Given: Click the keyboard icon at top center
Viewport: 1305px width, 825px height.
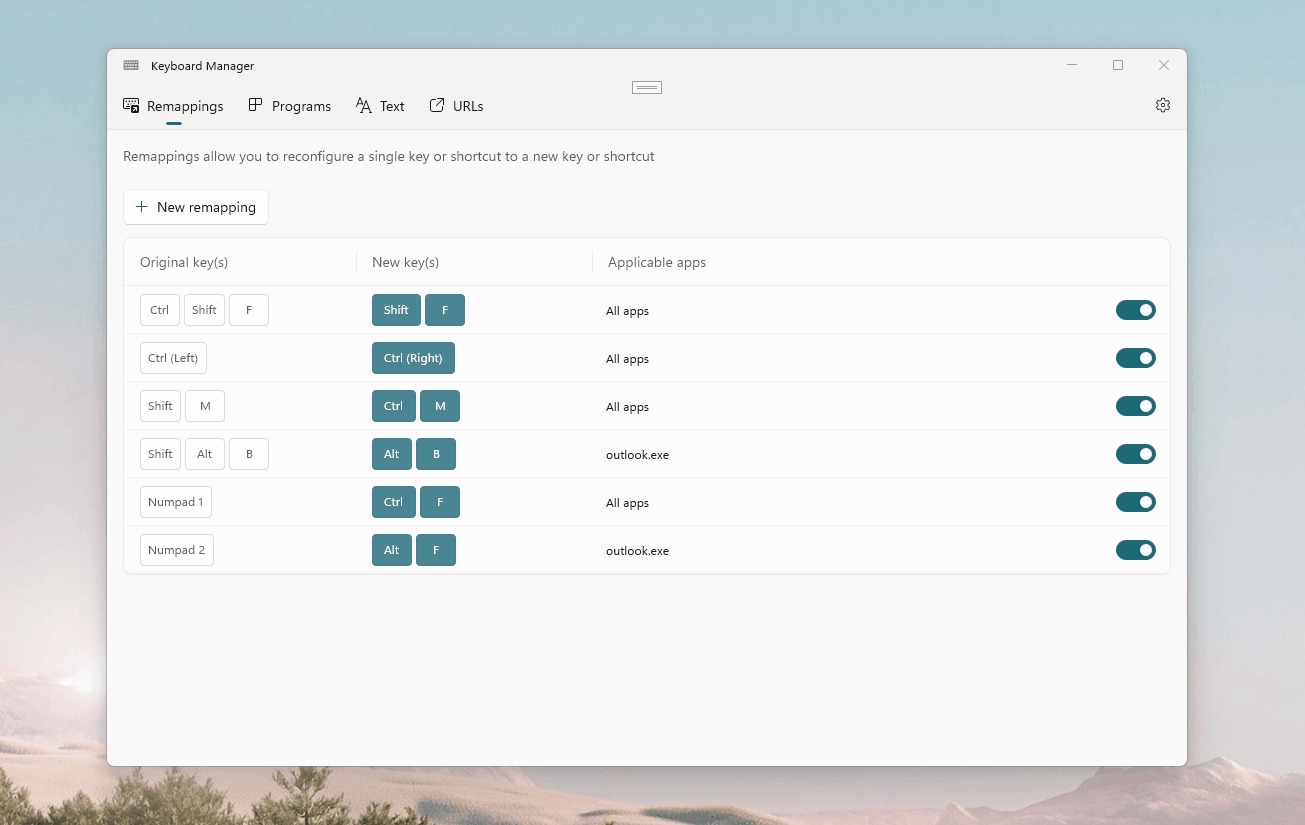Looking at the screenshot, I should (x=646, y=88).
